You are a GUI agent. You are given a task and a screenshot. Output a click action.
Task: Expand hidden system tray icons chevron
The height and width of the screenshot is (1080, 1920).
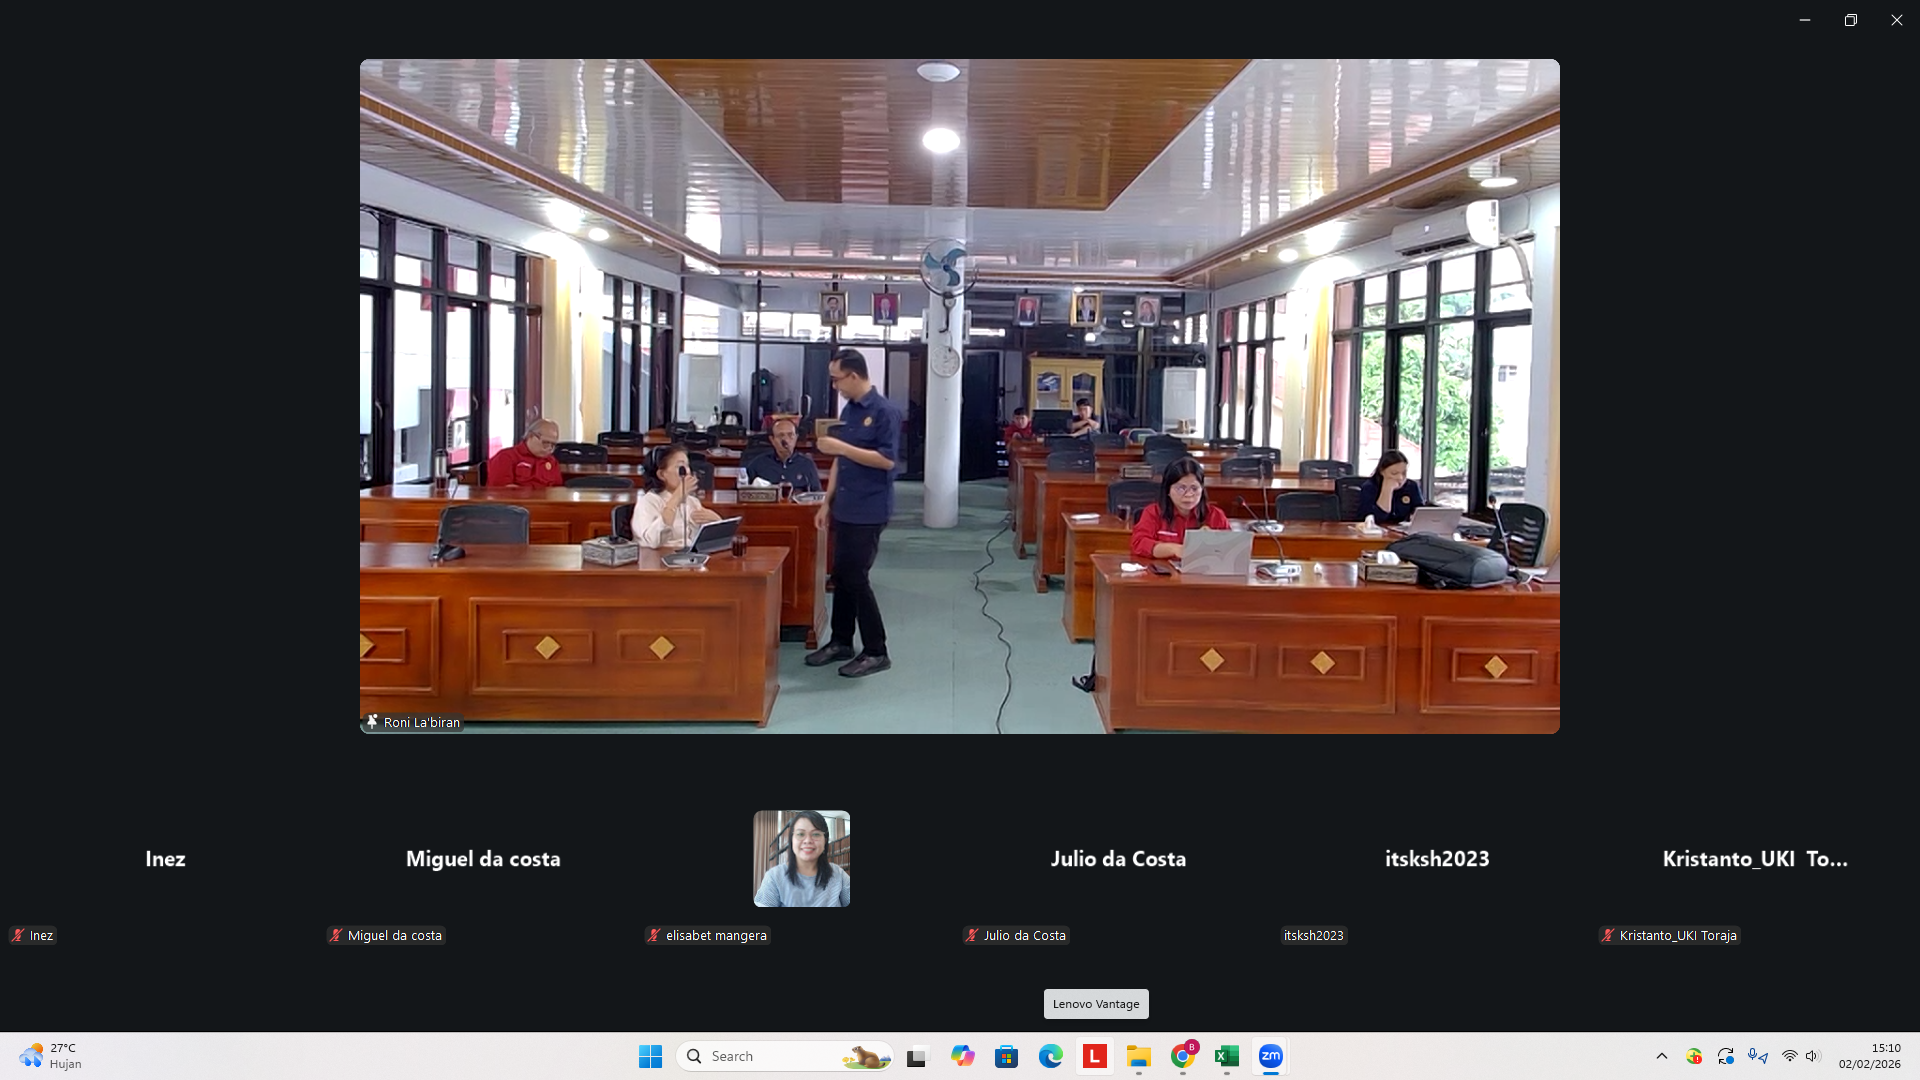click(x=1662, y=1056)
